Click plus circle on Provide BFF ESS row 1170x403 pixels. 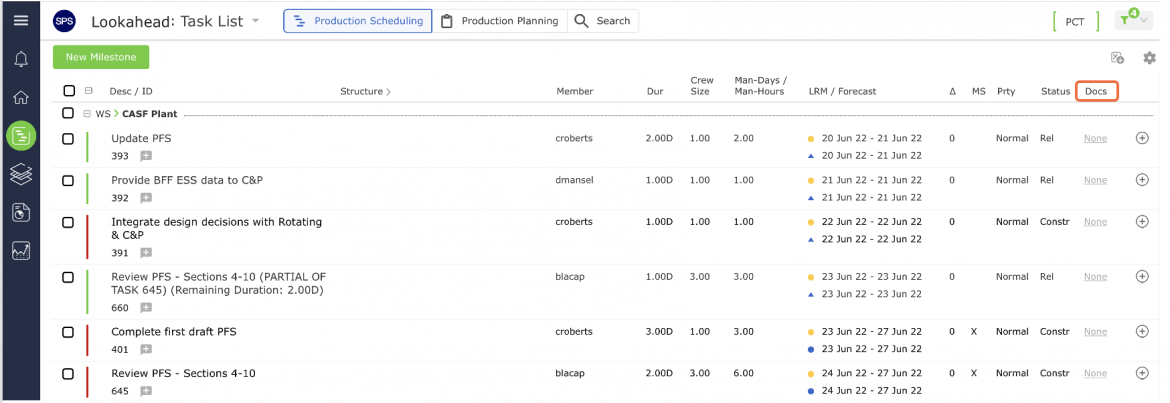pyautogui.click(x=1142, y=180)
